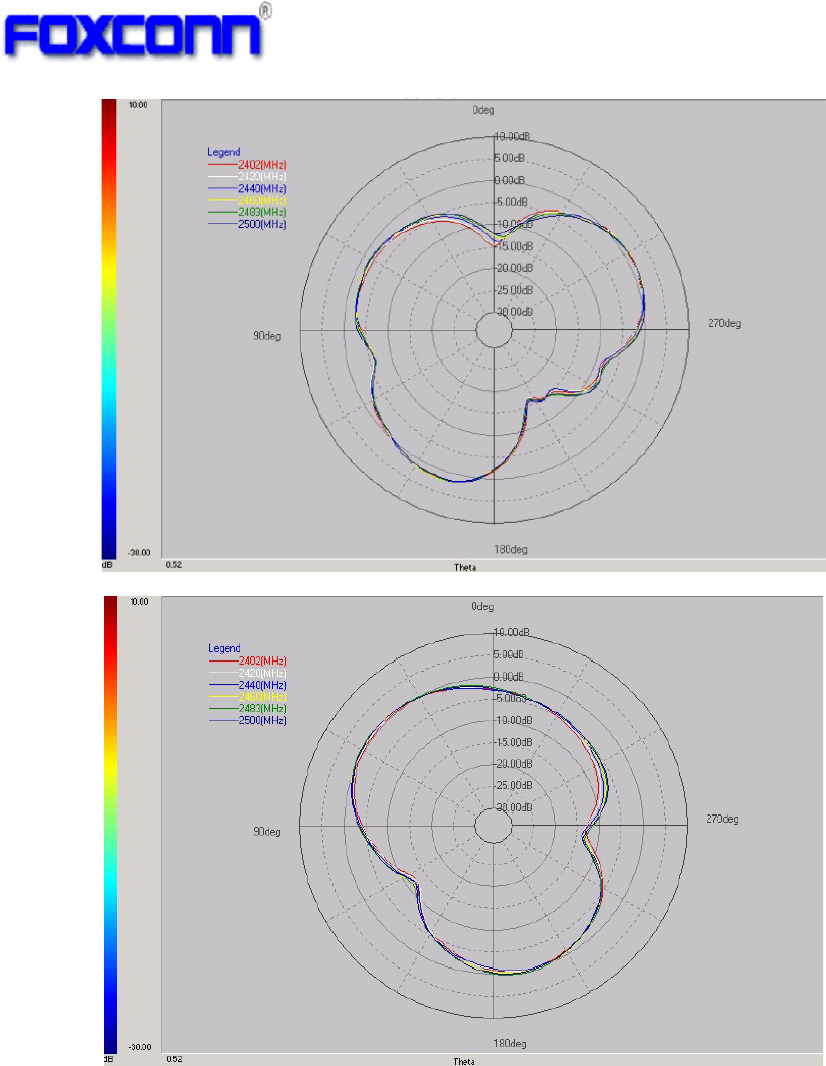Click the Theta axis label under upper plot
Screen dimensions: 826x1066
(465, 567)
